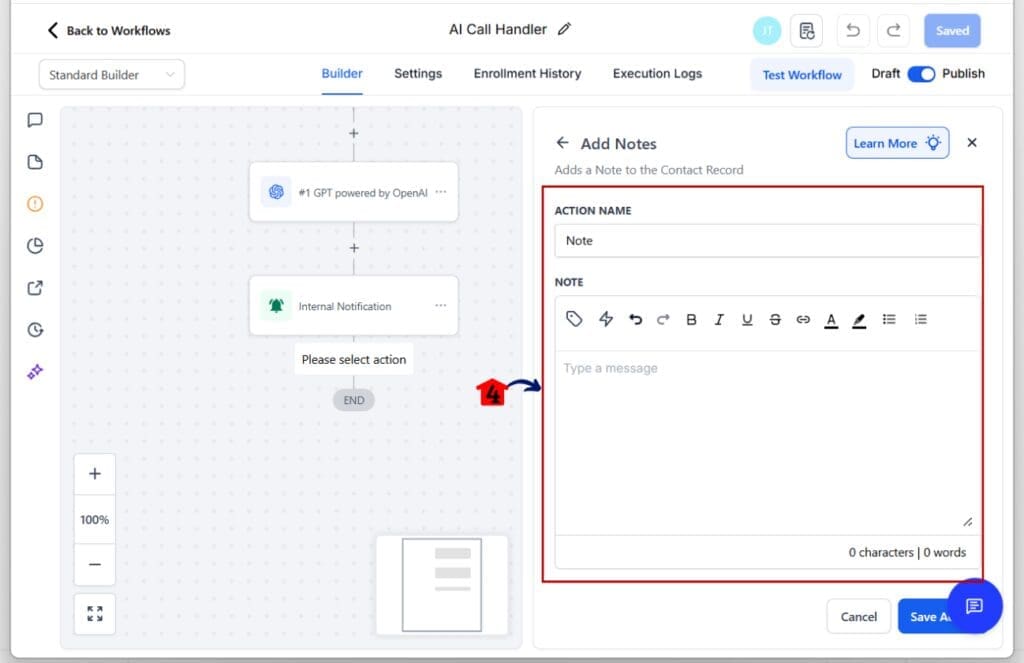
Task: Apply underline formatting in note editor
Action: (747, 320)
